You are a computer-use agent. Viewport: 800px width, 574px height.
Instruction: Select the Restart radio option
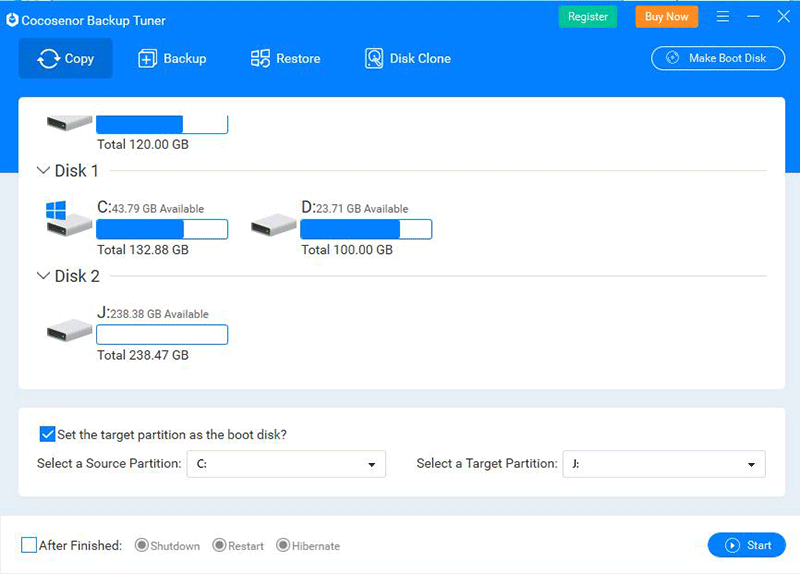tap(219, 545)
